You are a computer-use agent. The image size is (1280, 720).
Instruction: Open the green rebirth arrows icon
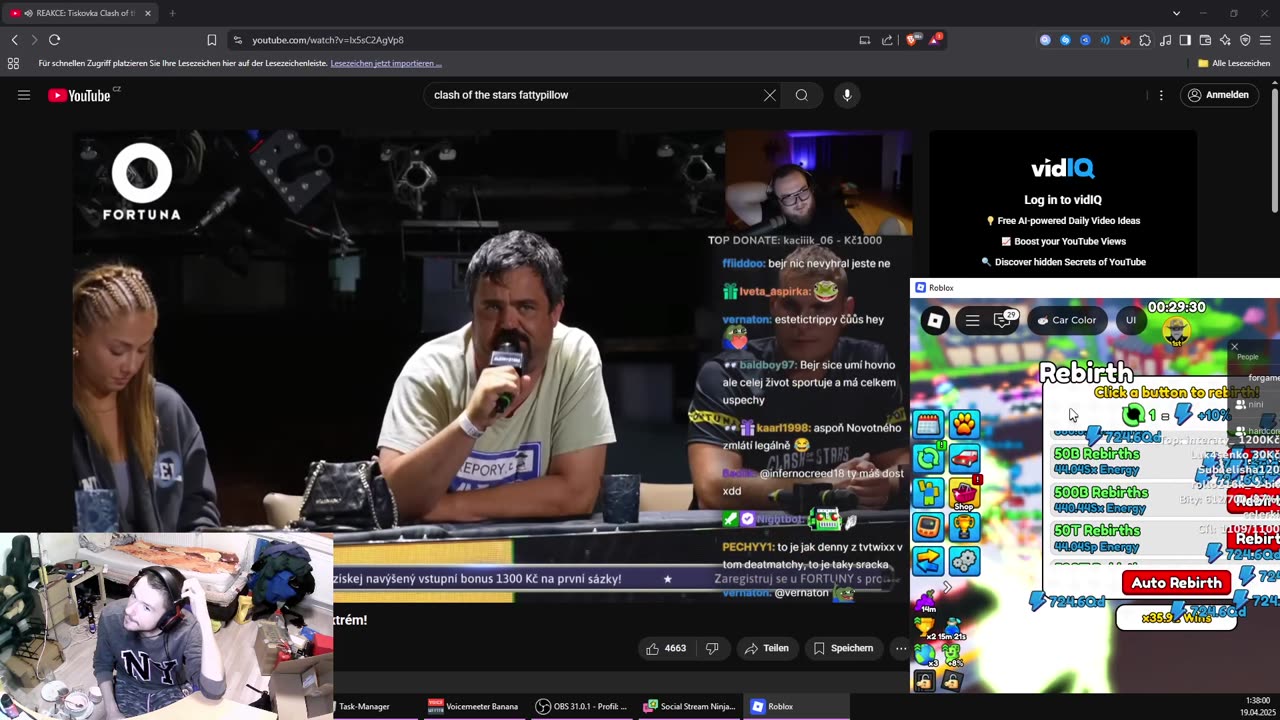(x=928, y=459)
